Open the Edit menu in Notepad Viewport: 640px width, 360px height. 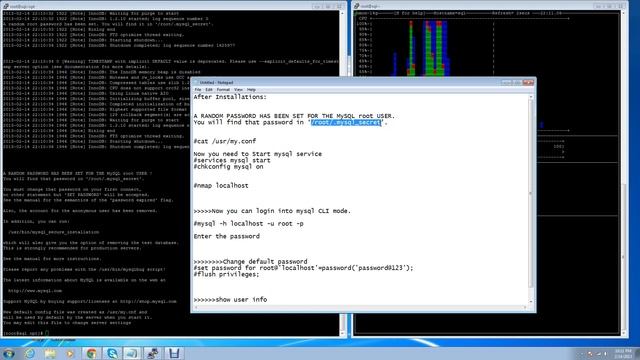tap(209, 89)
